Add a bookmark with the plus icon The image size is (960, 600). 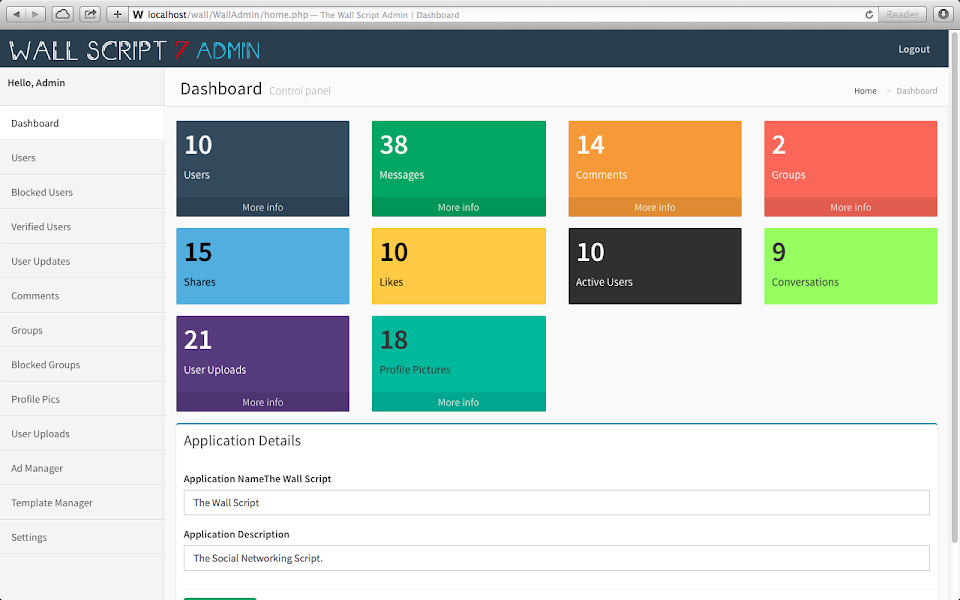117,14
